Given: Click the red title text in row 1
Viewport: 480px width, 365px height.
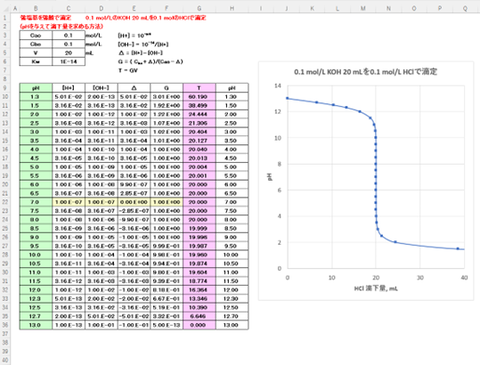Looking at the screenshot, I should coord(113,18).
